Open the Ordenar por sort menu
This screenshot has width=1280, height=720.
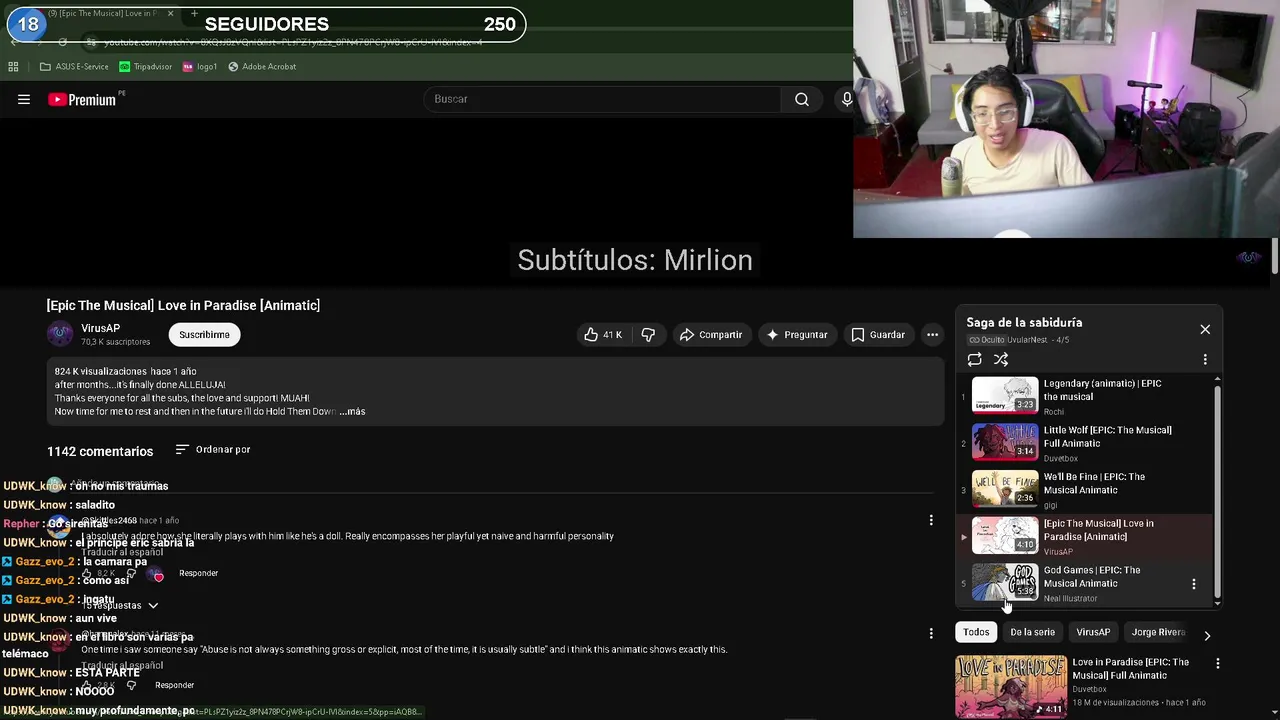coord(213,450)
